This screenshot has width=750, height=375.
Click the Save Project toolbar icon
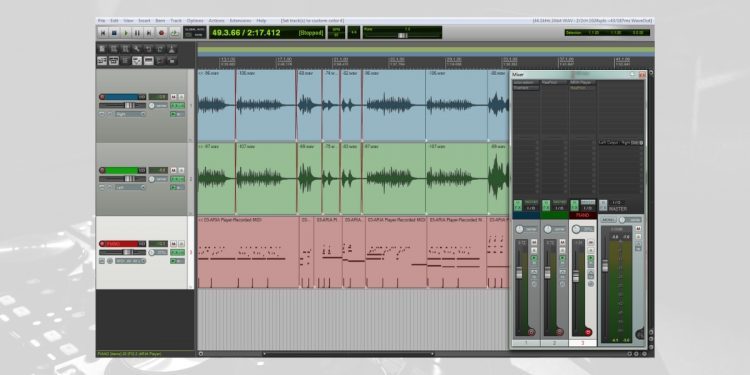(x=125, y=49)
